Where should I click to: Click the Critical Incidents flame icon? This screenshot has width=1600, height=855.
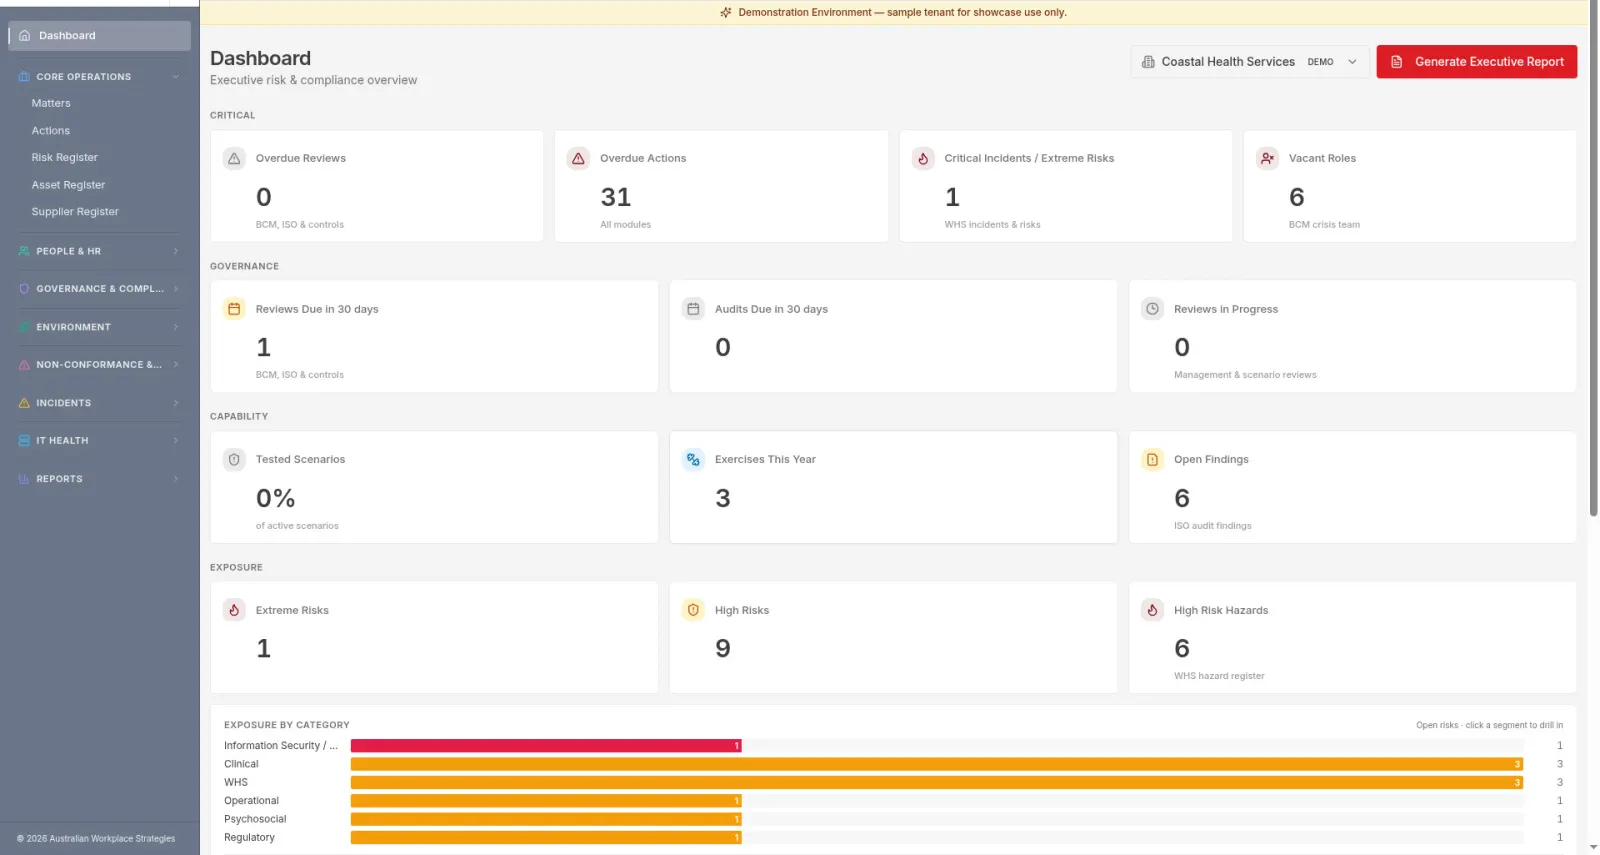coord(923,158)
